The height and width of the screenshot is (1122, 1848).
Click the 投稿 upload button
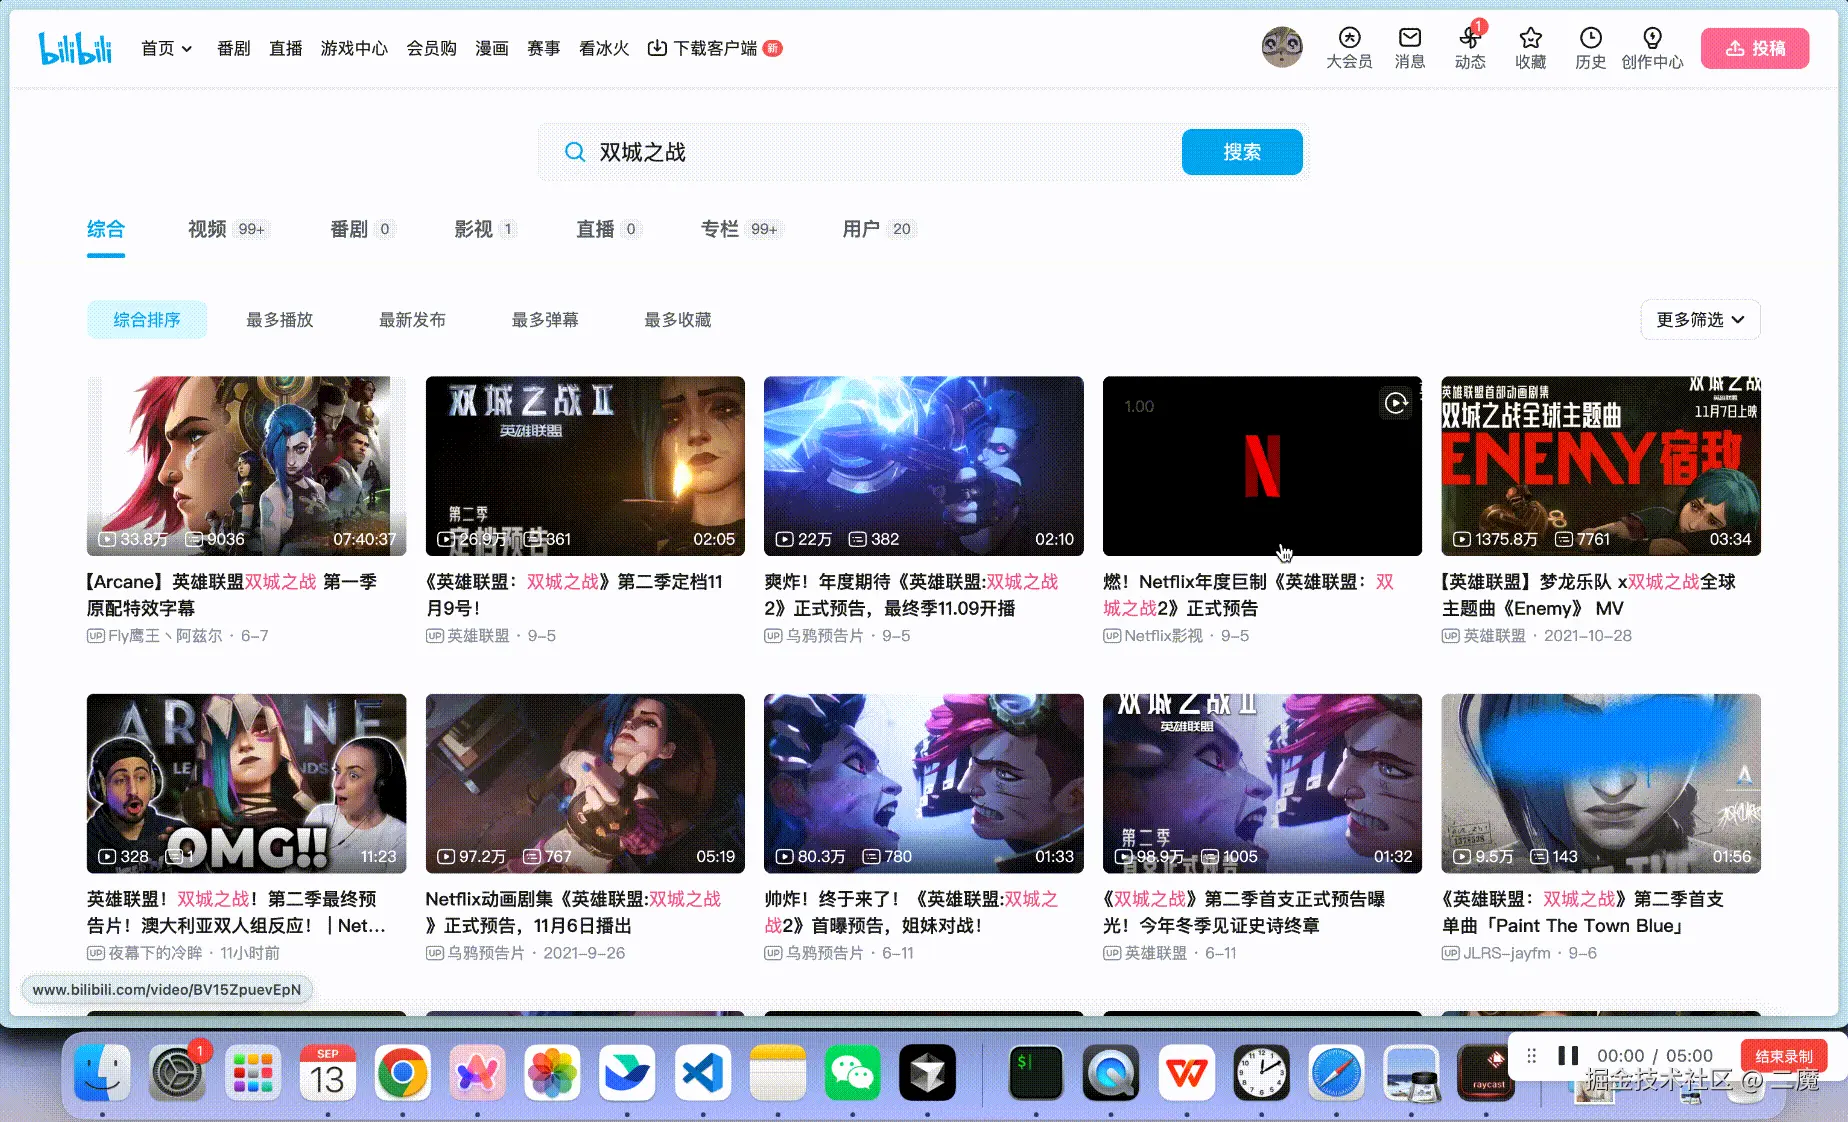(1755, 48)
